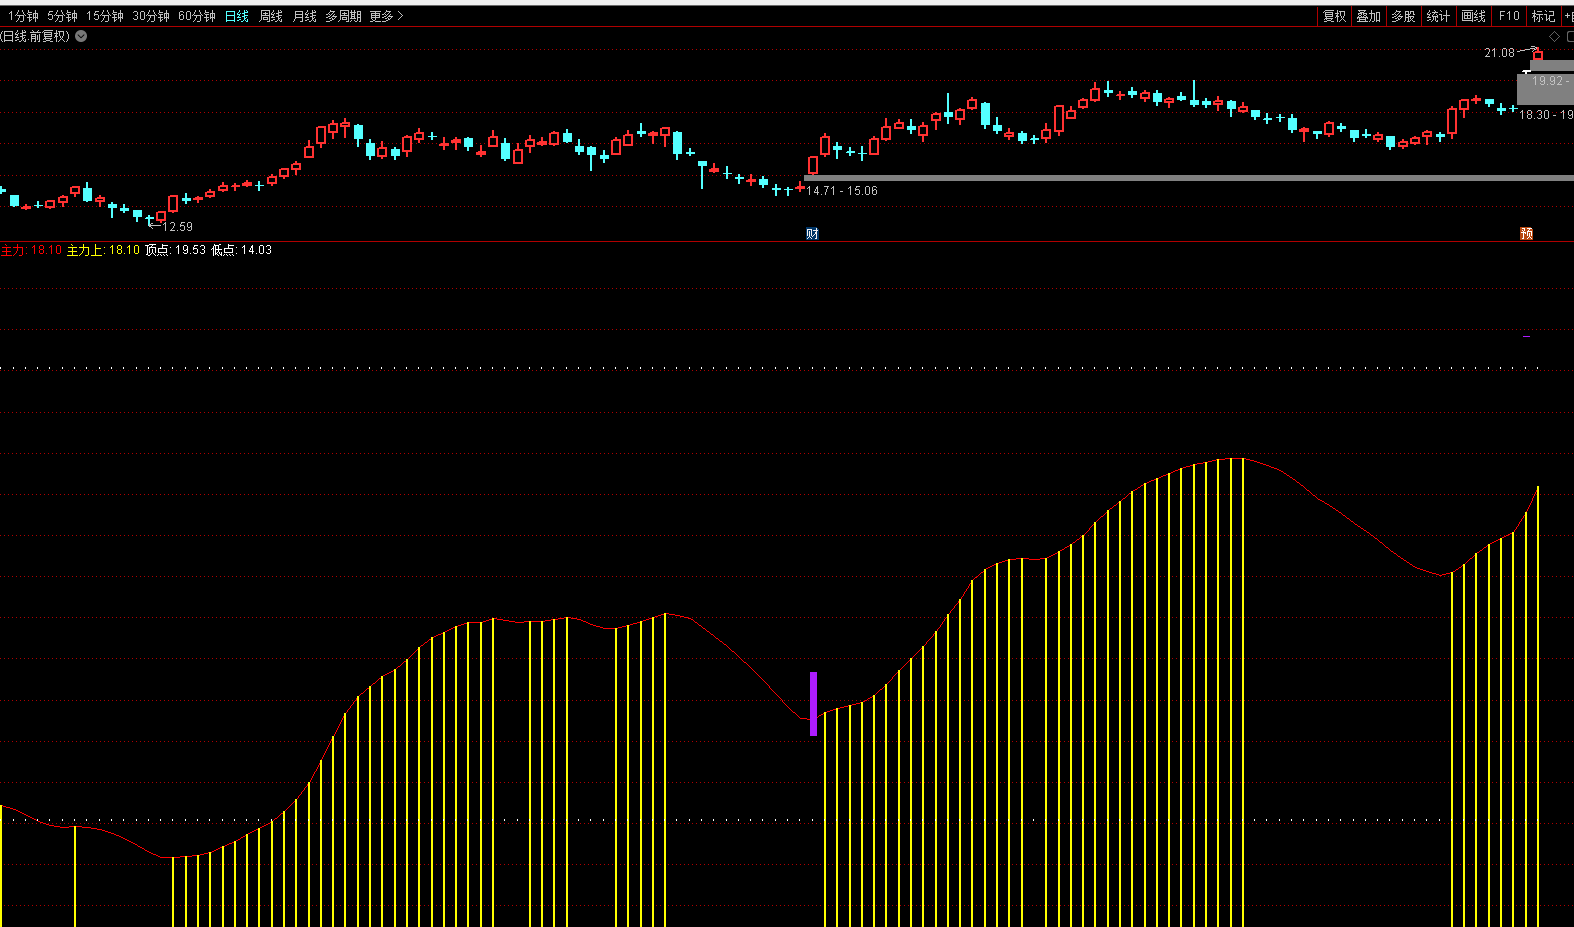Image resolution: width=1574 pixels, height=927 pixels.
Task: Open the 复权 adjustment menu
Action: (1334, 16)
